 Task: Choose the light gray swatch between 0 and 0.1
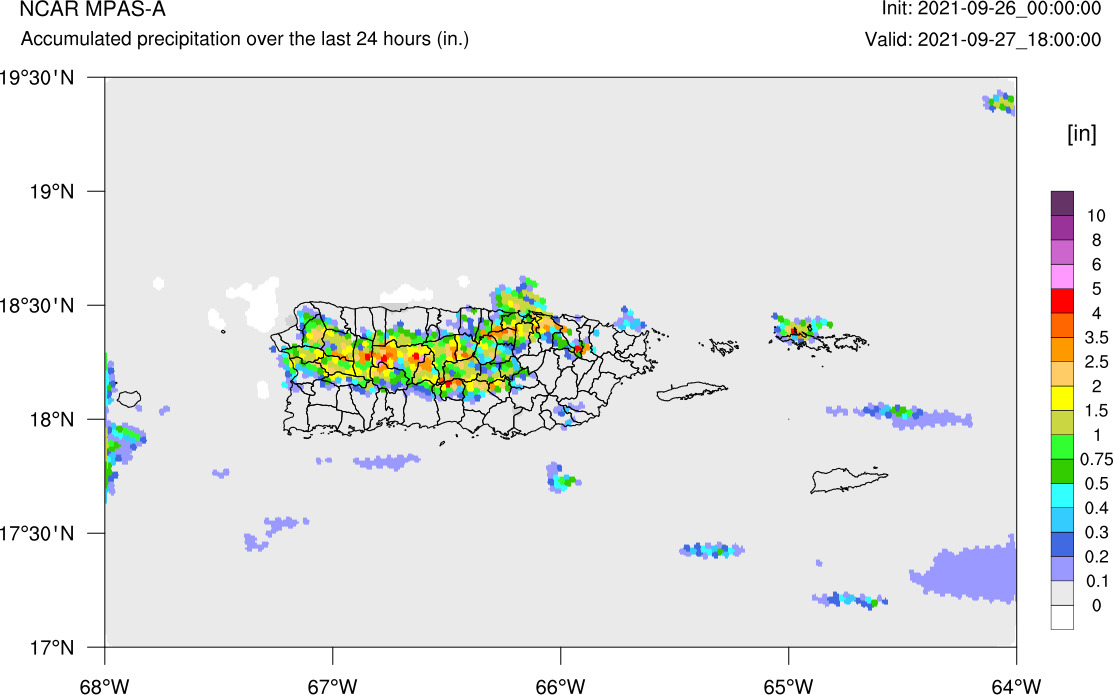click(1062, 593)
